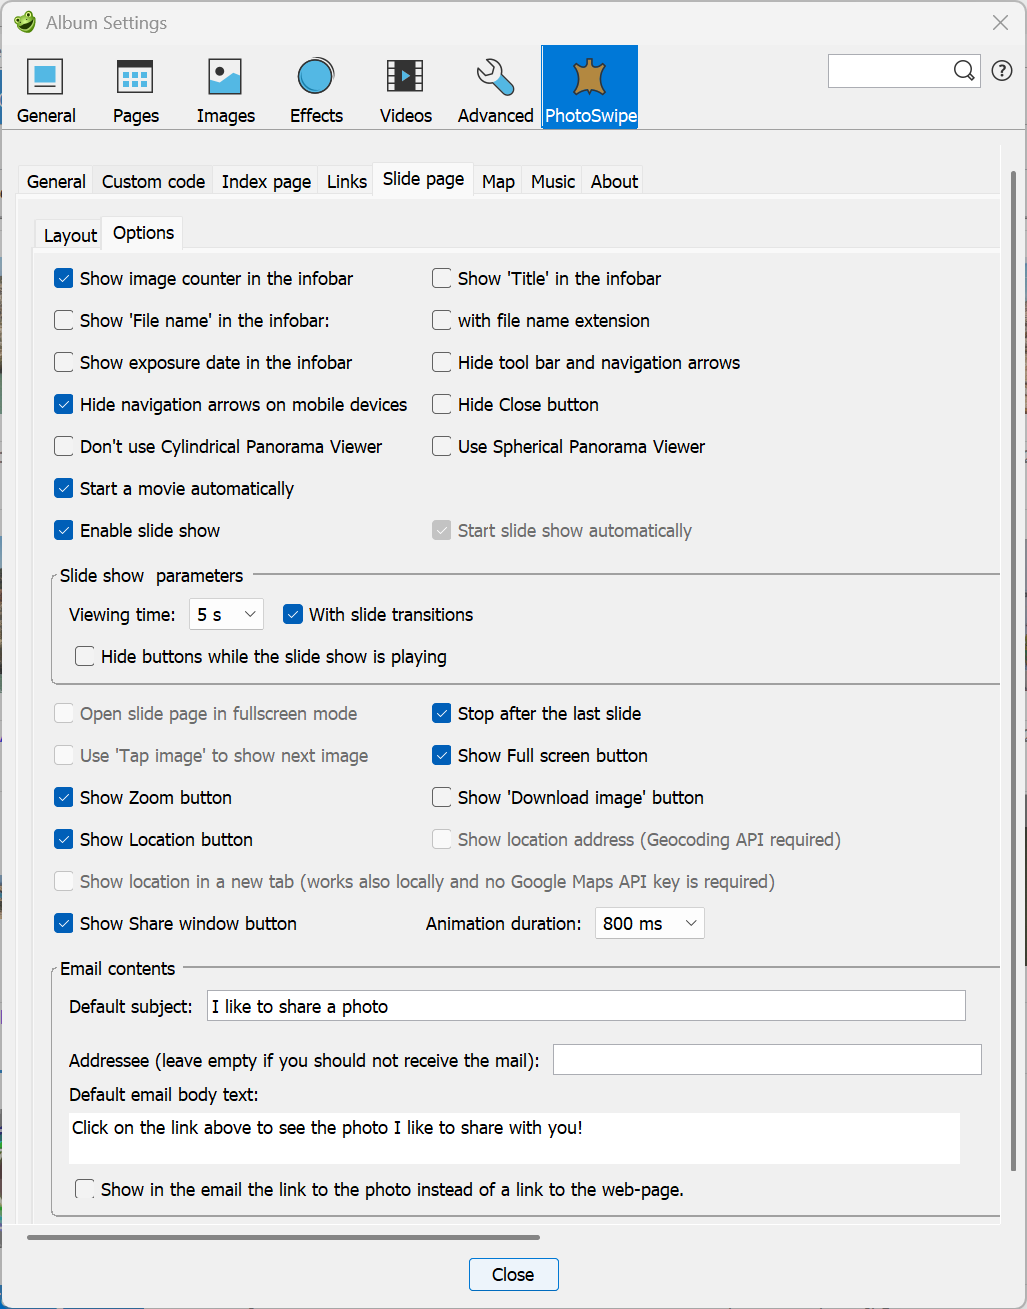
Task: Open the Animation duration dropdown
Action: [649, 924]
